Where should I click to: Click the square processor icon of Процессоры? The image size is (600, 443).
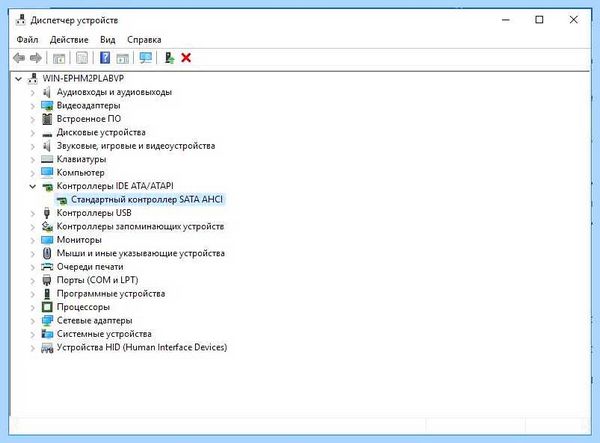pyautogui.click(x=47, y=307)
